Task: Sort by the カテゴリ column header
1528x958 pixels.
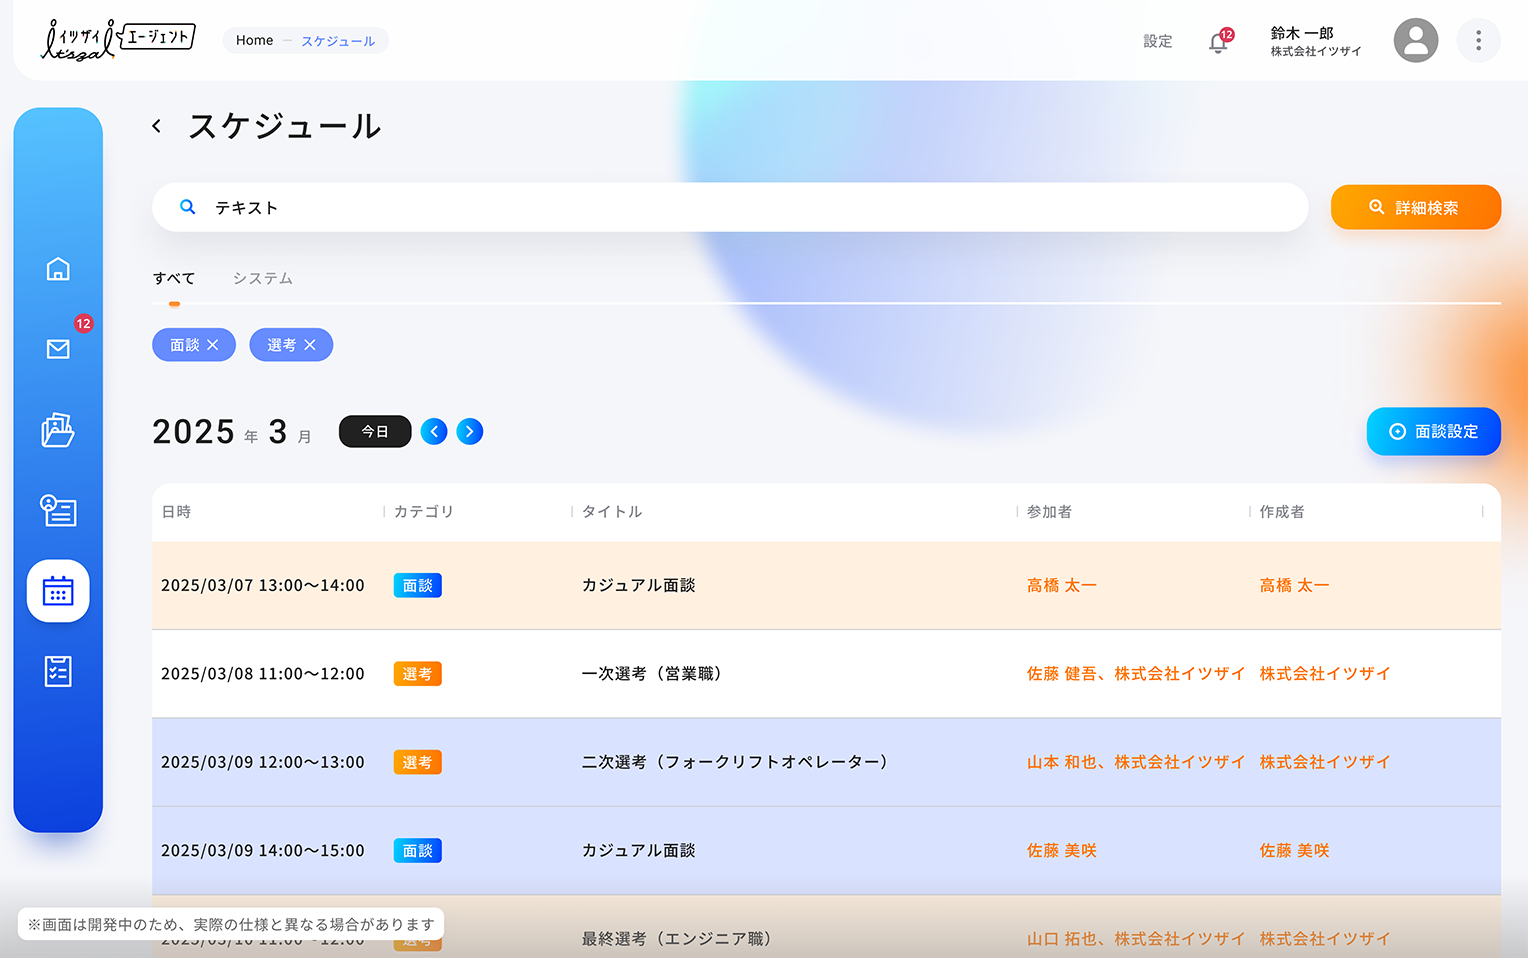Action: (x=424, y=511)
